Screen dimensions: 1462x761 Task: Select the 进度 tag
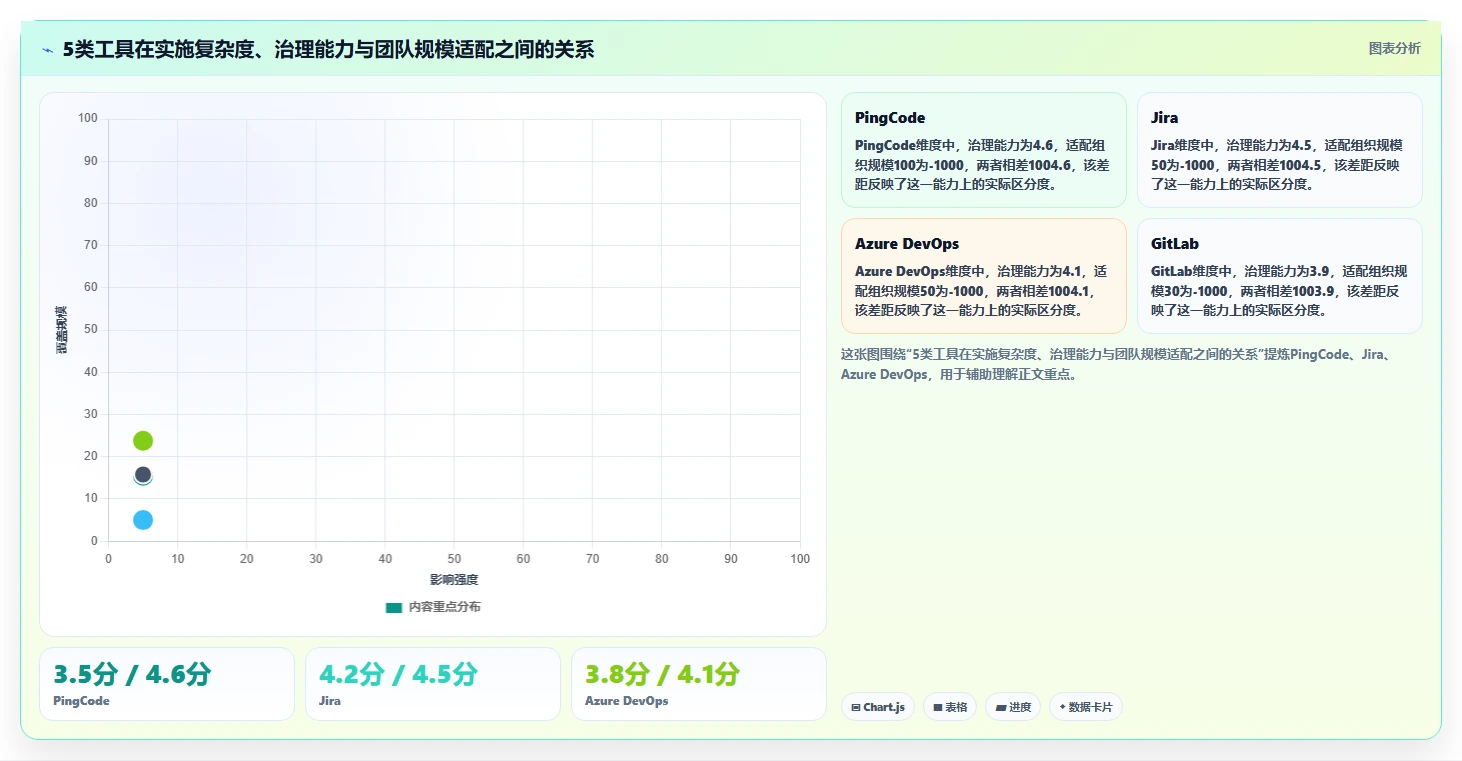tap(1013, 707)
